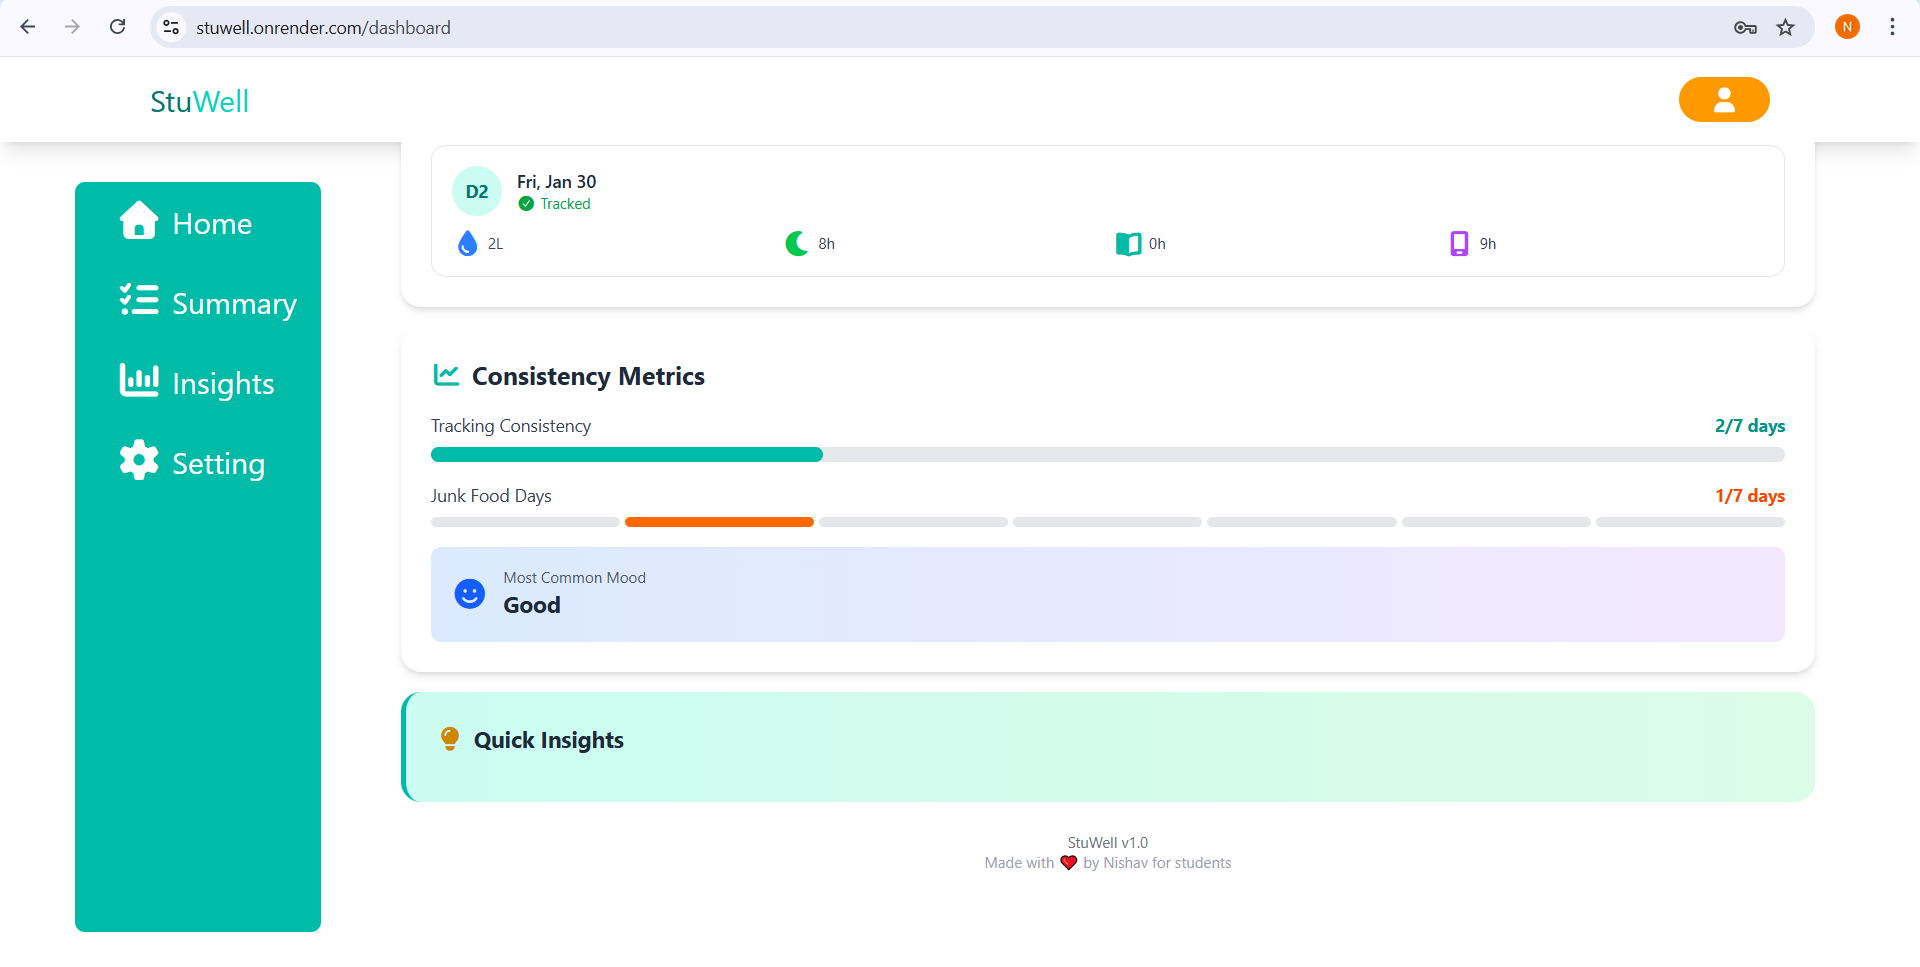Go to Insights in the sidebar
1920x967 pixels.
197,382
